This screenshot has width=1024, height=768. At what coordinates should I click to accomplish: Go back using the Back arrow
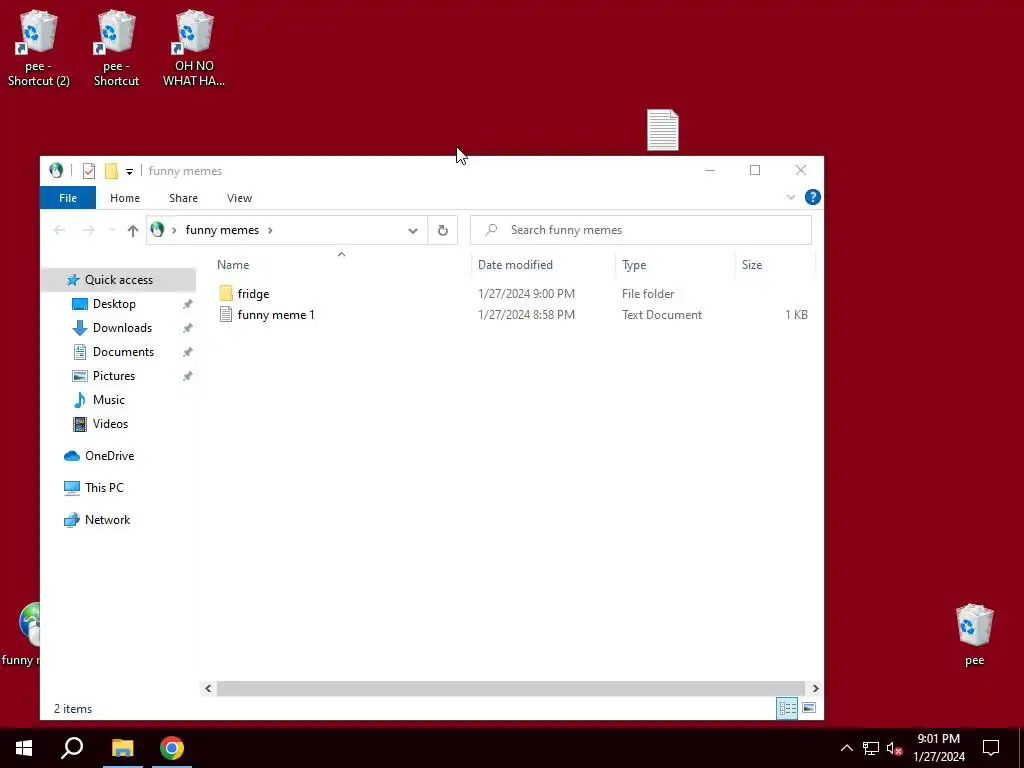pyautogui.click(x=59, y=230)
